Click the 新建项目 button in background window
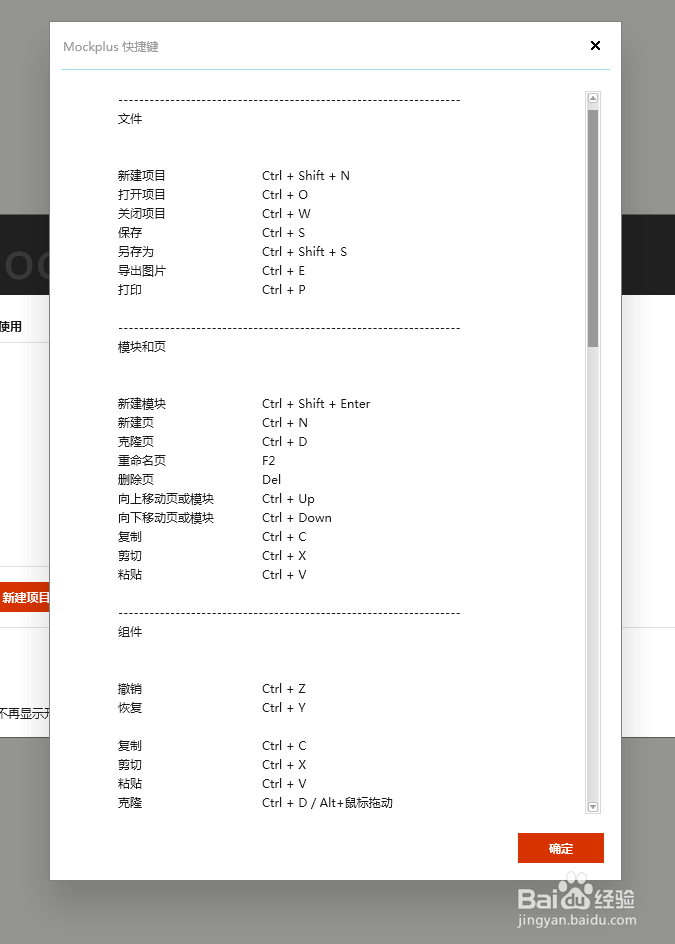The height and width of the screenshot is (944, 675). (x=25, y=597)
